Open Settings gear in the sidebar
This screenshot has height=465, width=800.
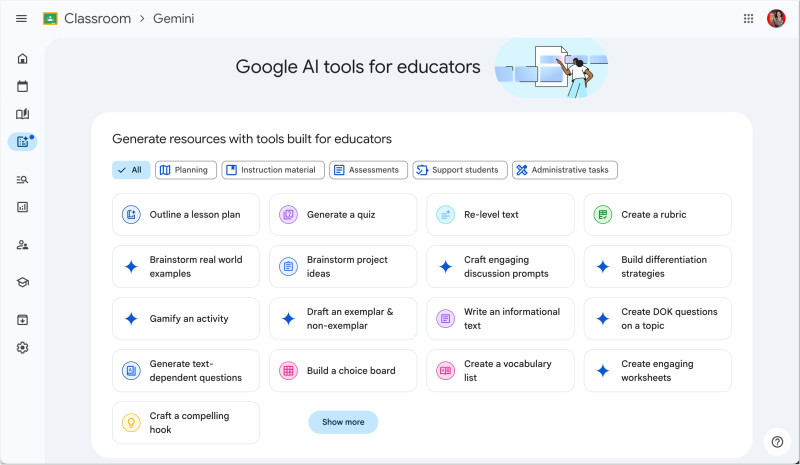(x=22, y=348)
